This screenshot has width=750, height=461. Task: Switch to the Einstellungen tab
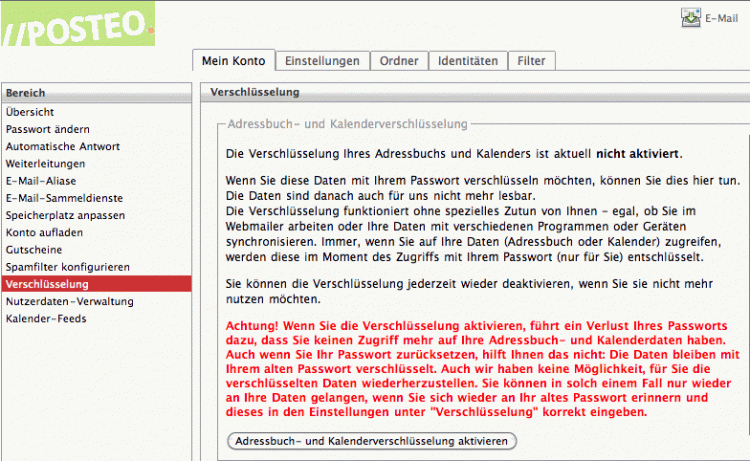click(x=321, y=61)
